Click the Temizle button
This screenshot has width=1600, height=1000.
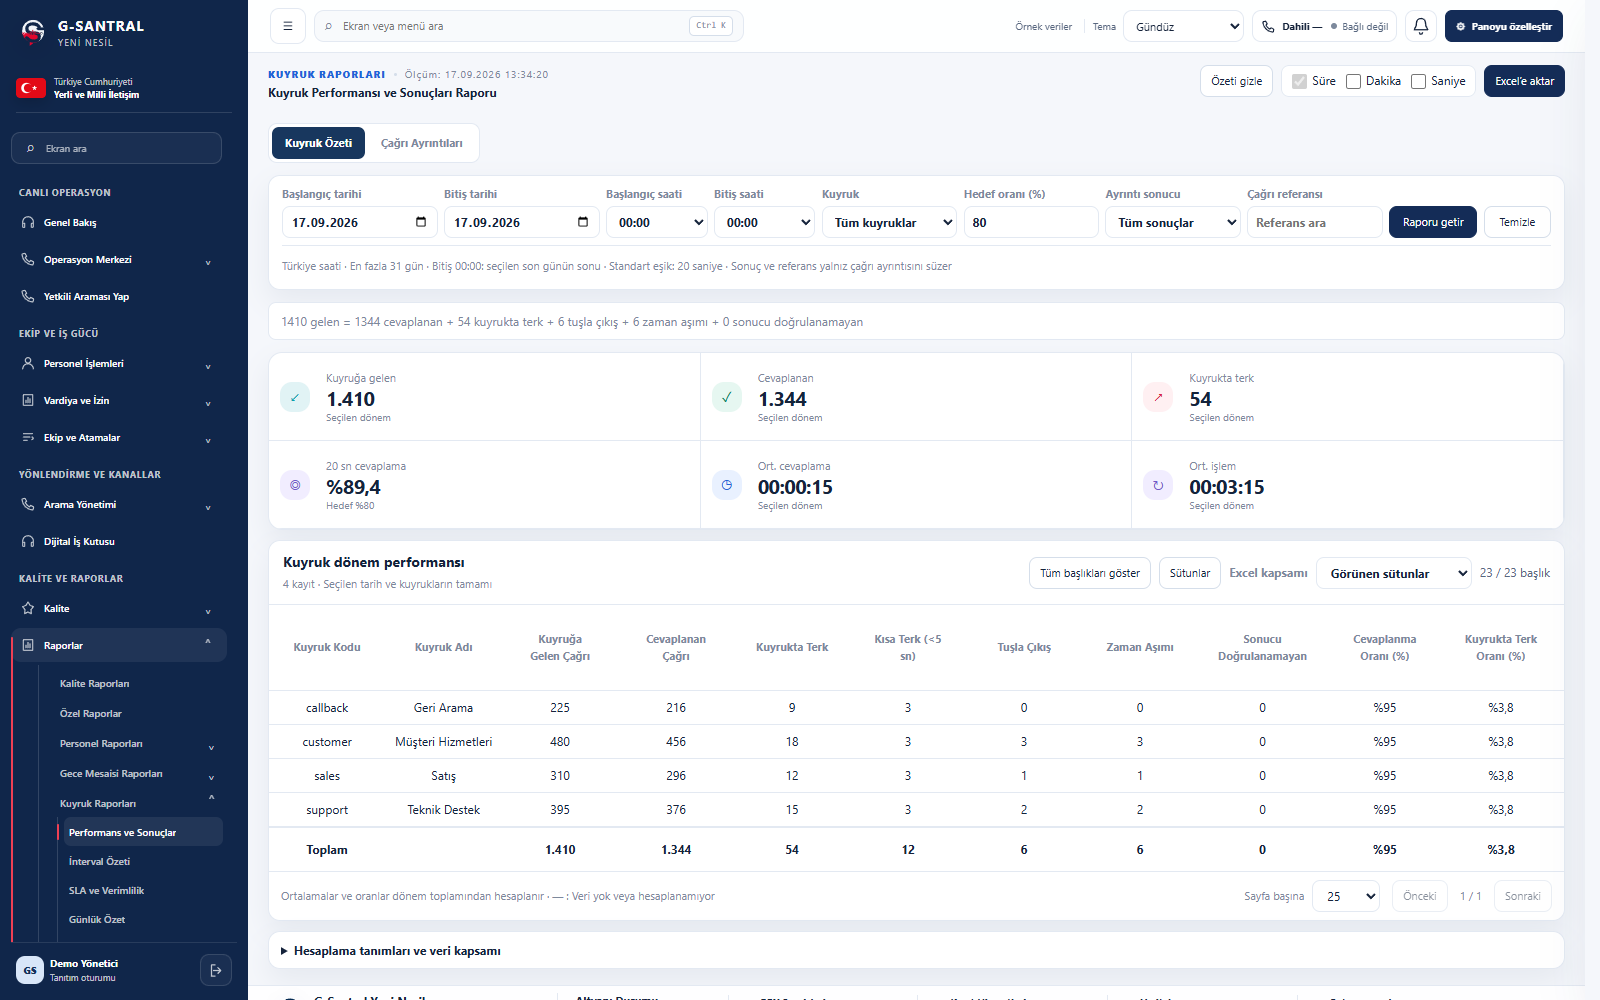coord(1517,222)
